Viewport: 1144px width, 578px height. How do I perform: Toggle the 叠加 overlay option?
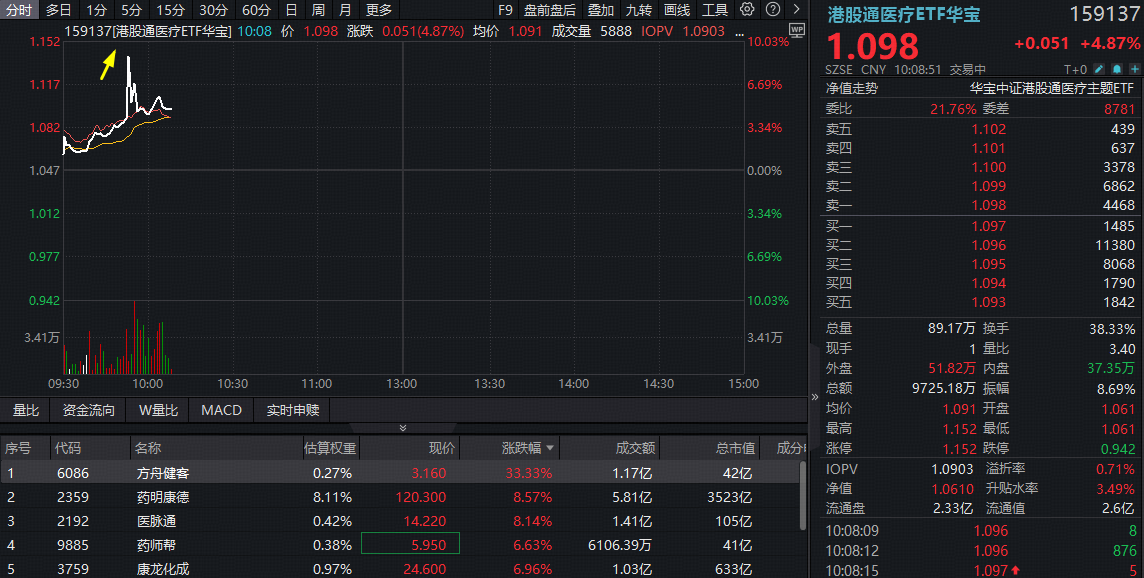coord(601,10)
